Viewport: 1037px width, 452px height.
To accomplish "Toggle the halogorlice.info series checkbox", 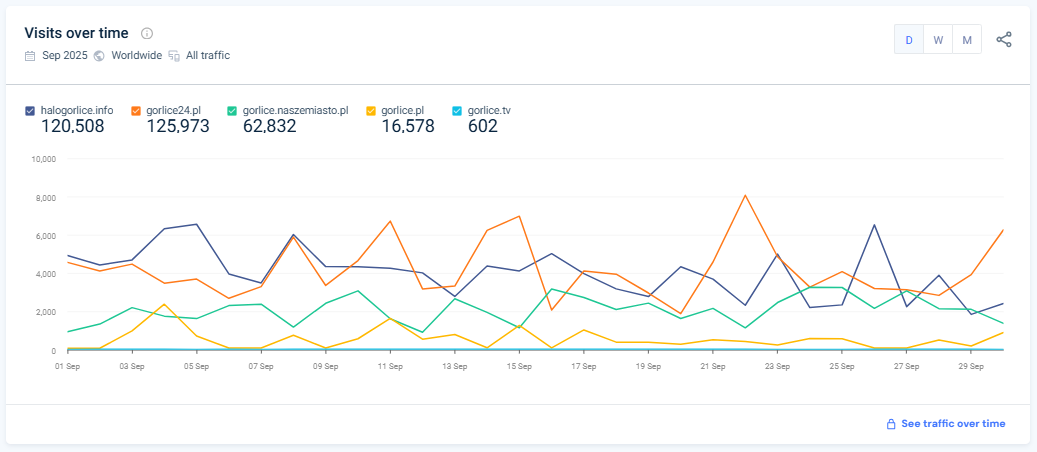I will (x=30, y=110).
